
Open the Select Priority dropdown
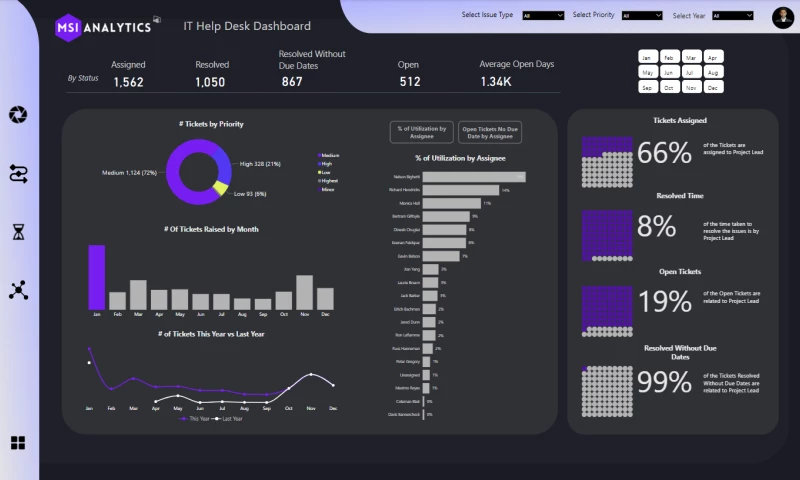point(642,16)
